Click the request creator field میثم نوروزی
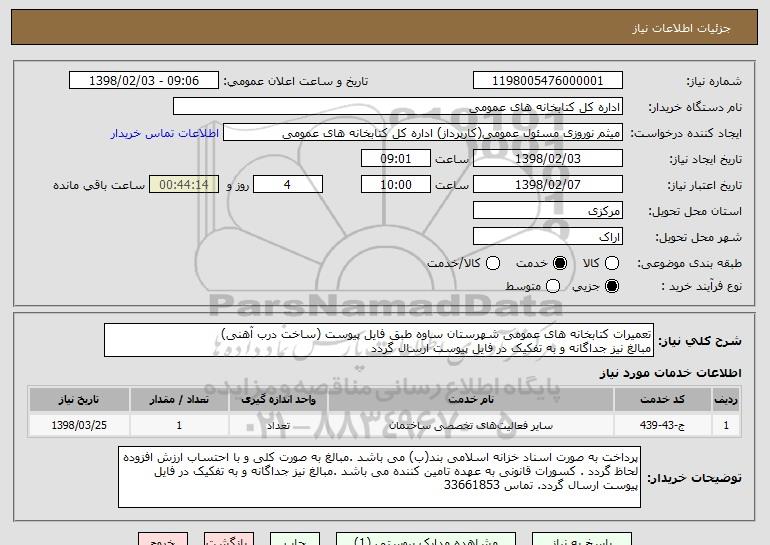Image resolution: width=770 pixels, height=545 pixels. [423, 133]
